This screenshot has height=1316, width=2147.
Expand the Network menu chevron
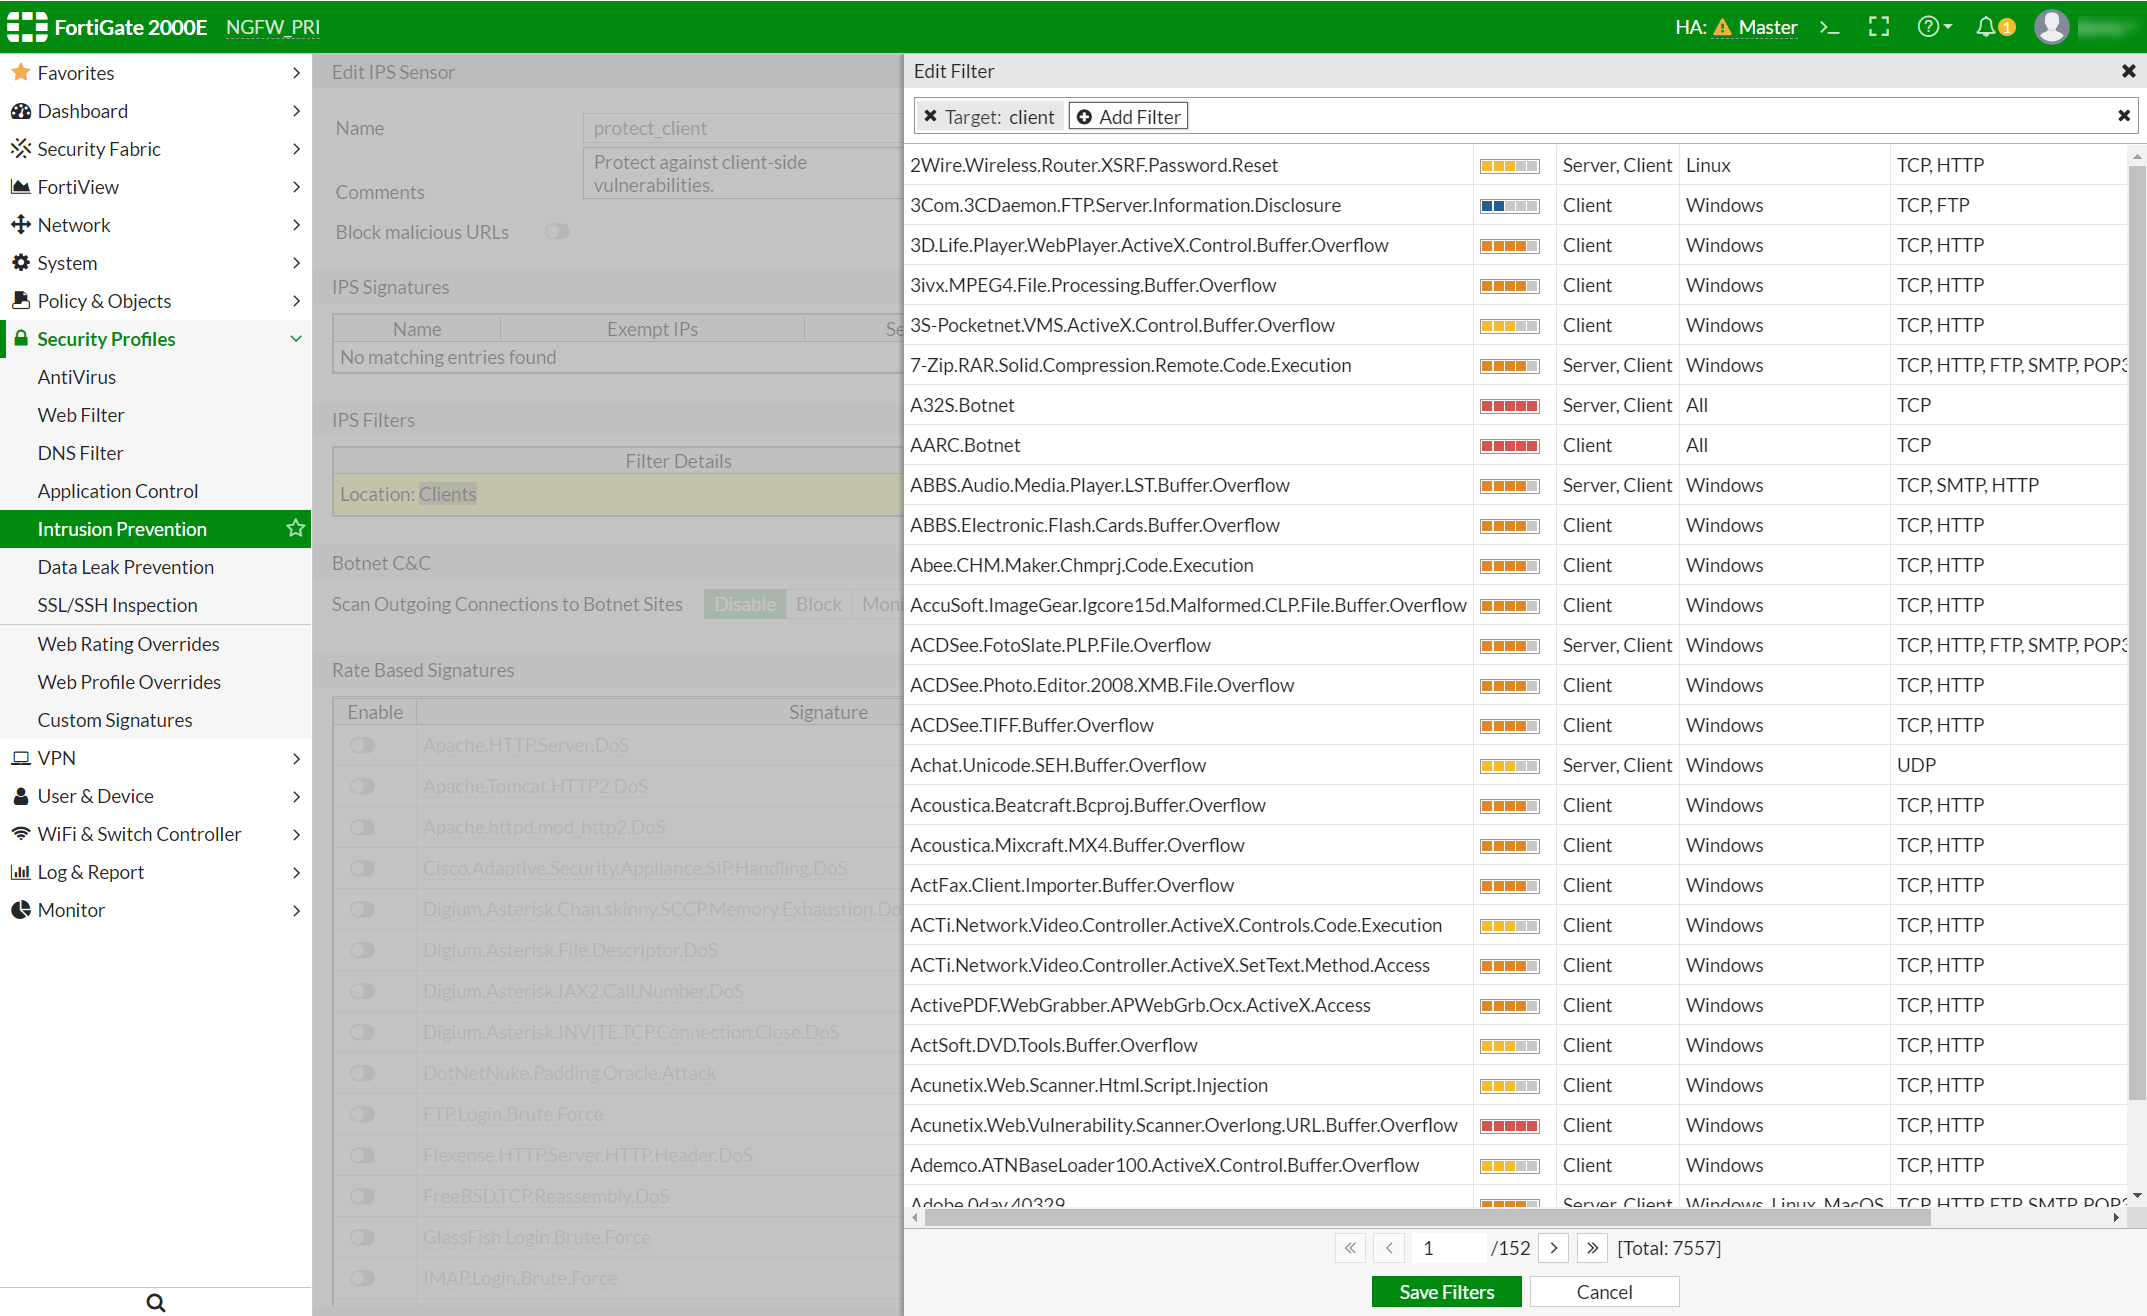(296, 224)
